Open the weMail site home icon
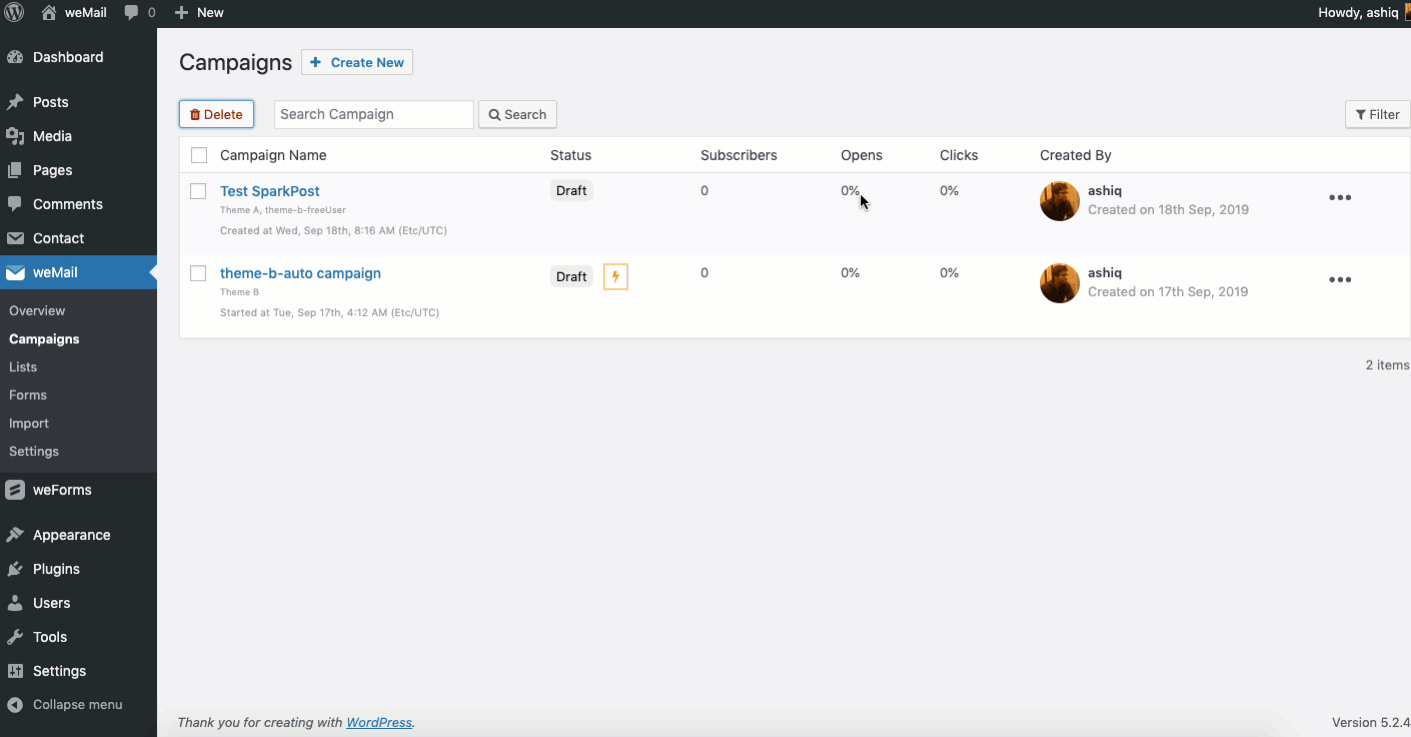 [x=49, y=13]
